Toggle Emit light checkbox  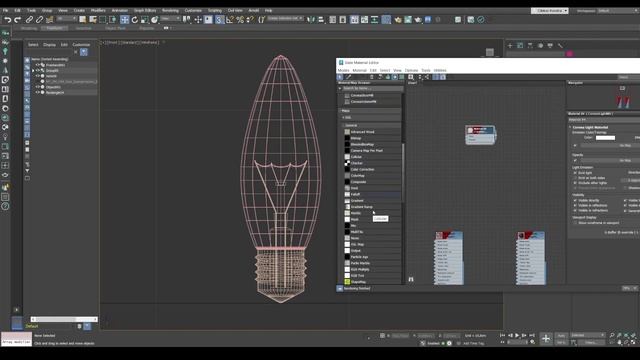point(575,173)
